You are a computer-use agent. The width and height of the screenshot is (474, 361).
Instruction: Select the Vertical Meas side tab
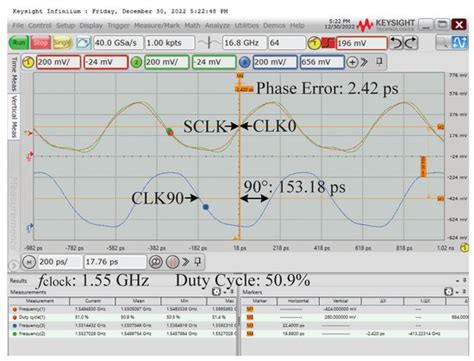click(14, 117)
